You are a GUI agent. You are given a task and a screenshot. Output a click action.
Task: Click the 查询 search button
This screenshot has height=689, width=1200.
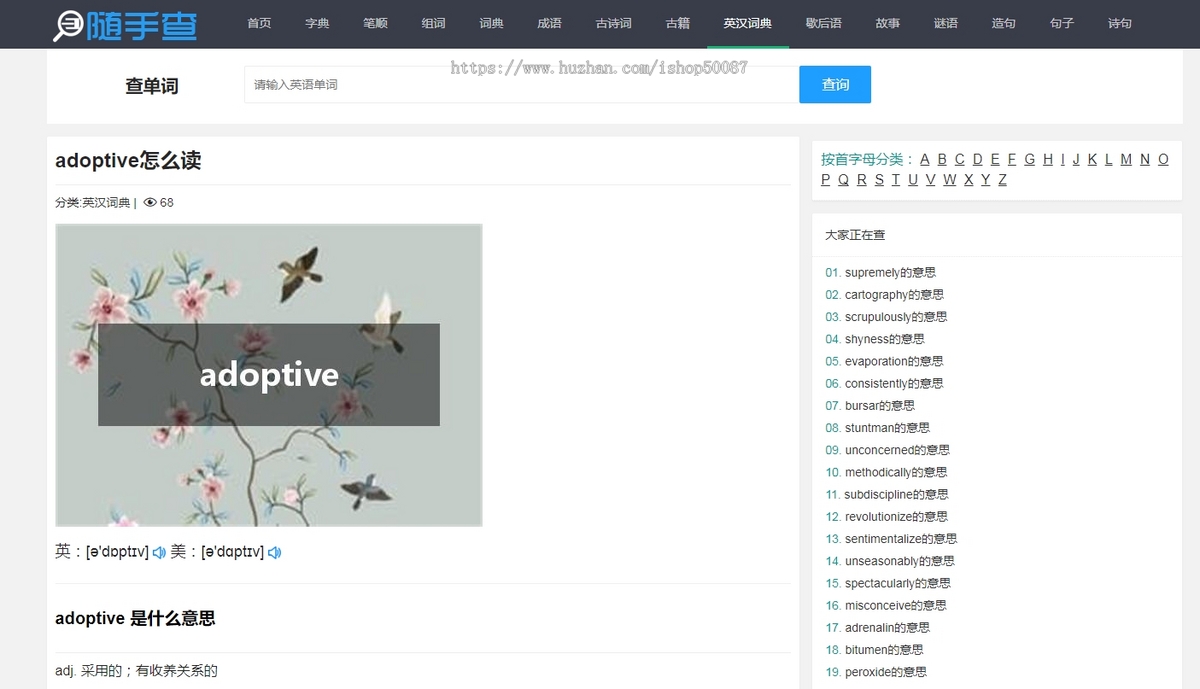pyautogui.click(x=835, y=85)
